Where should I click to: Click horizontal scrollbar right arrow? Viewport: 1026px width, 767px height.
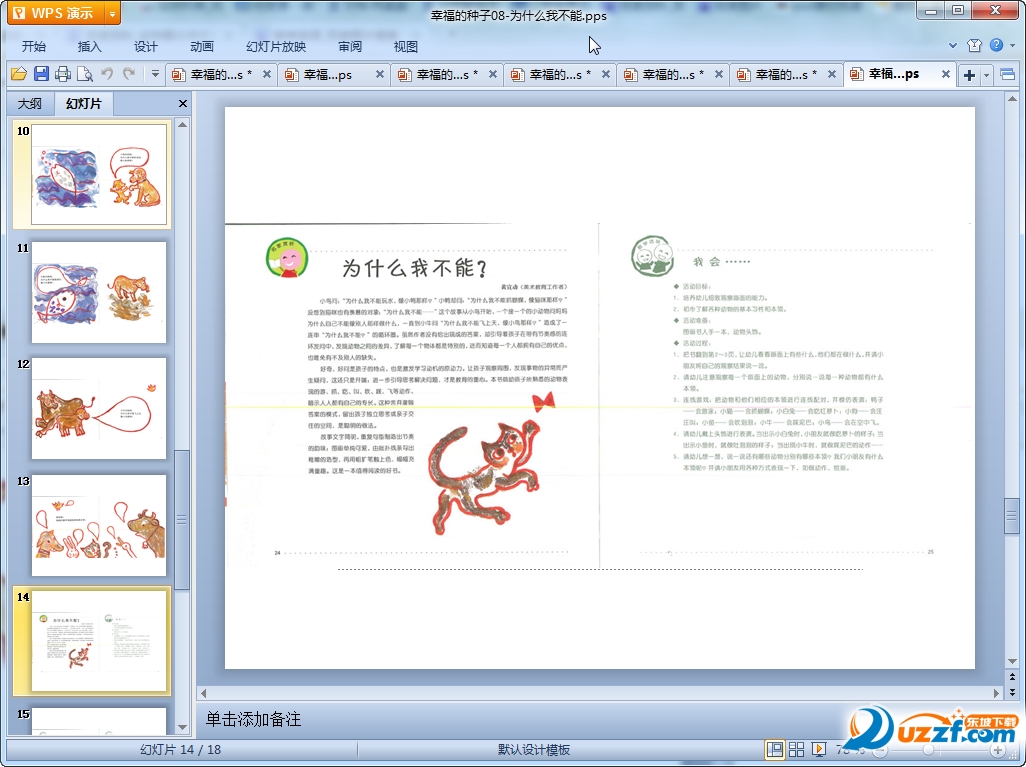tap(997, 692)
